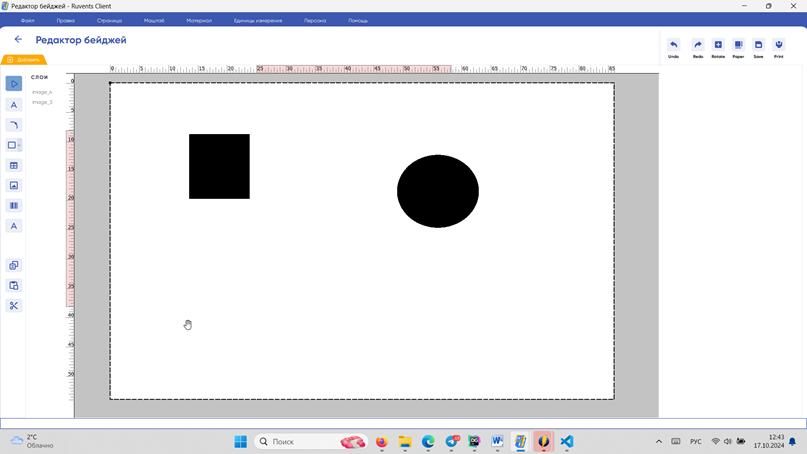Click the Undo icon
807x454 pixels.
[x=673, y=45]
